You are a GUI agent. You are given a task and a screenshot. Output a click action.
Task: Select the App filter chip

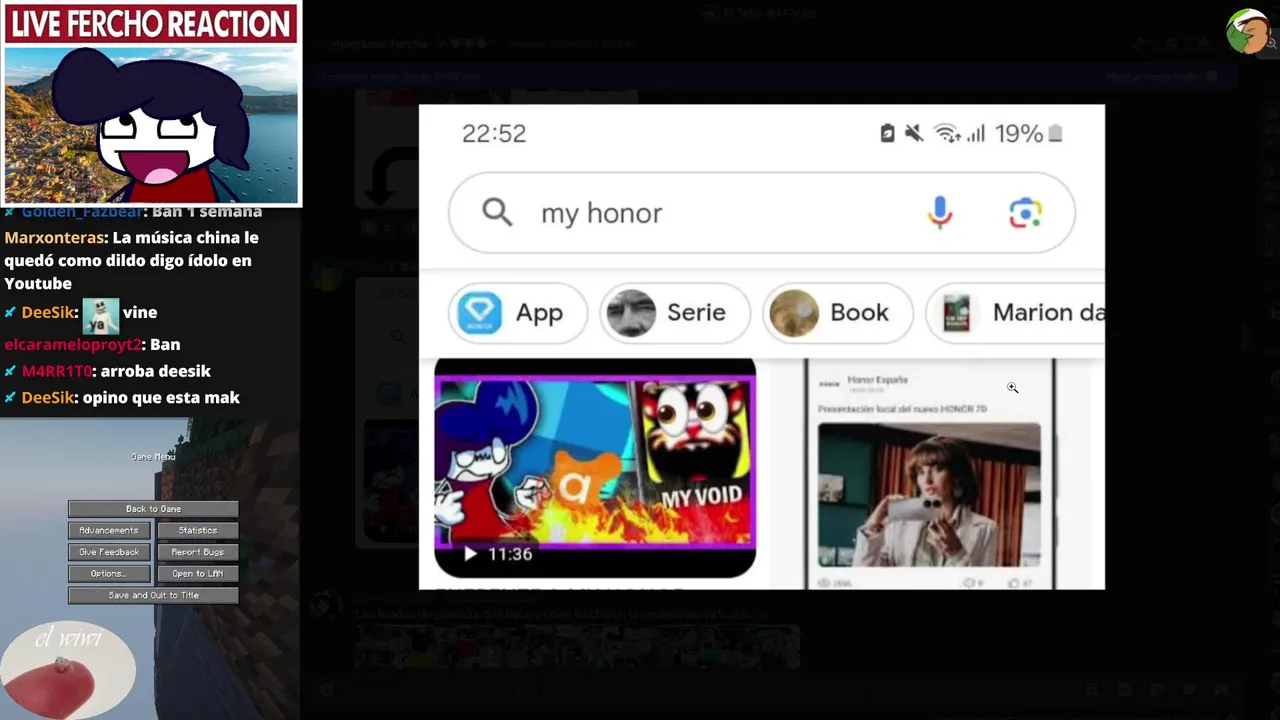(517, 313)
